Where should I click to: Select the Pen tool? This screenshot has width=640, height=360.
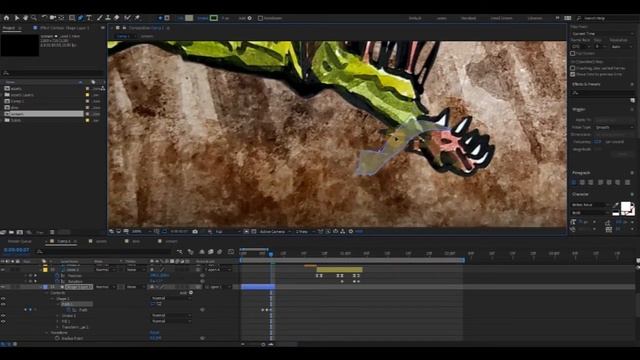[80, 18]
